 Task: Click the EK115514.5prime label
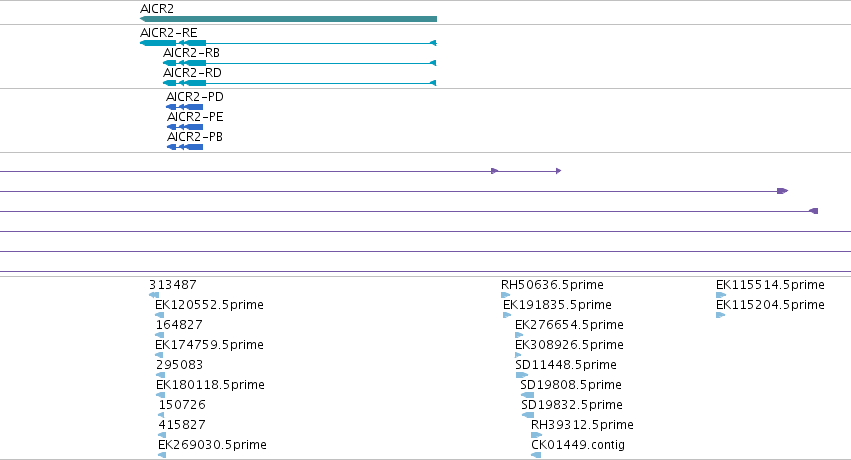tap(770, 285)
